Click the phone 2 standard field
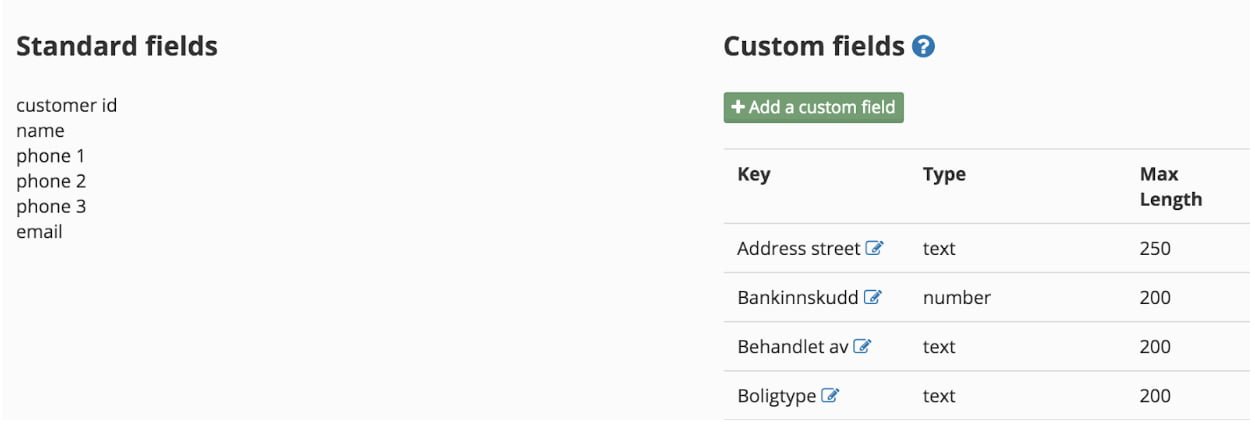Viewport: 1255px width, 424px height. tap(51, 181)
